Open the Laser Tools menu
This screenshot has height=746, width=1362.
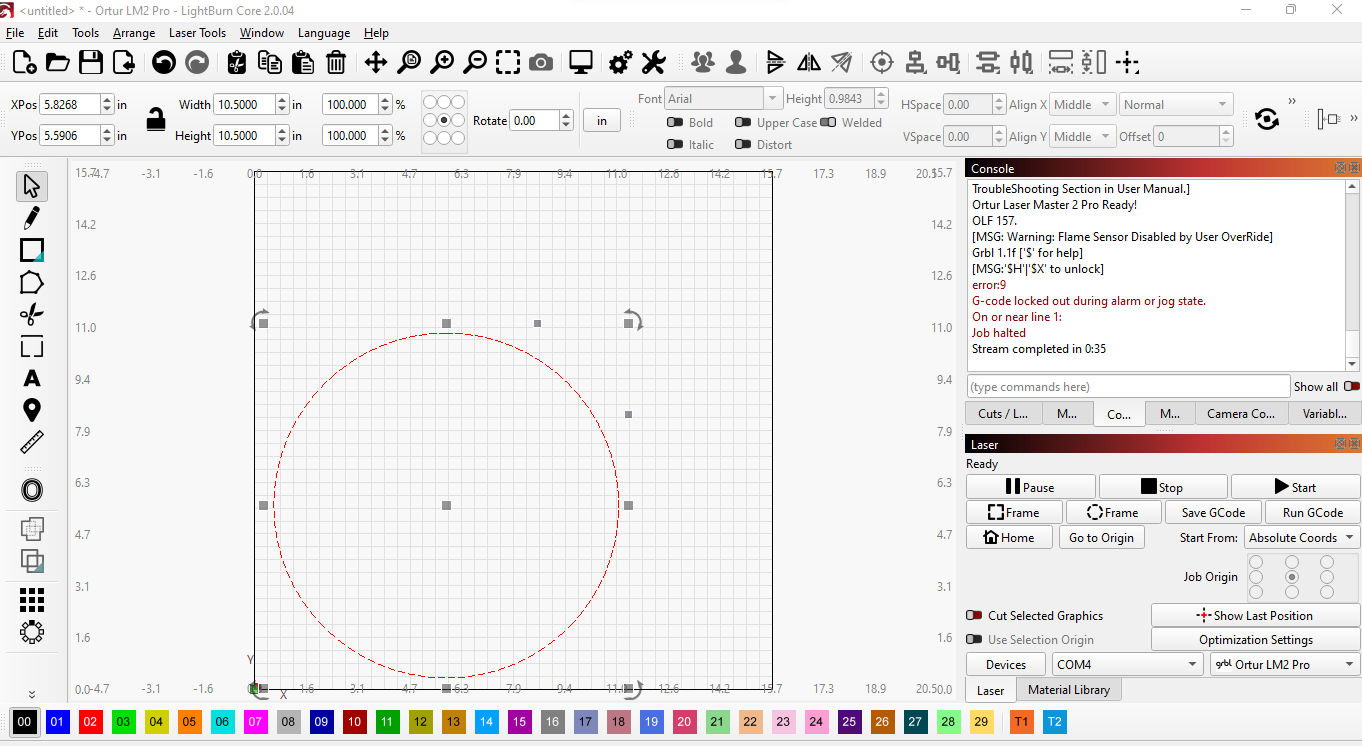coord(197,33)
